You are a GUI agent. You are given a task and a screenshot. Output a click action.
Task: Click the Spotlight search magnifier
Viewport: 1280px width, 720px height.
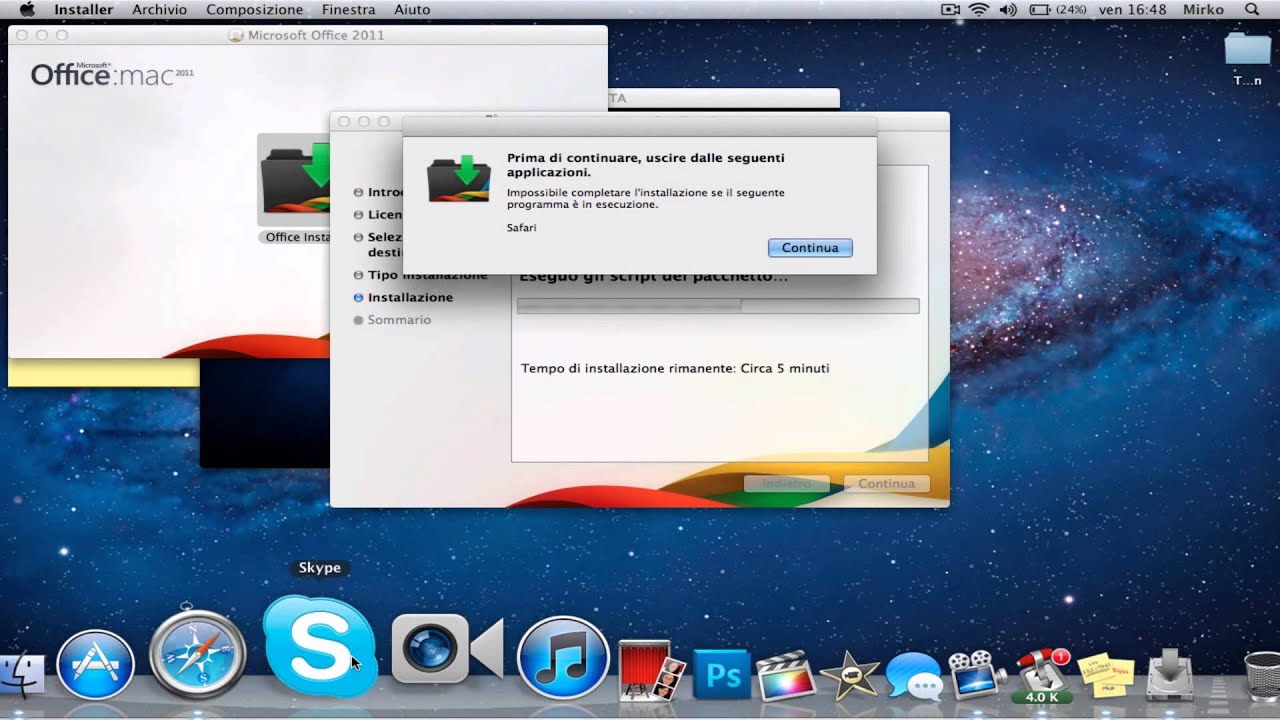click(x=1251, y=9)
